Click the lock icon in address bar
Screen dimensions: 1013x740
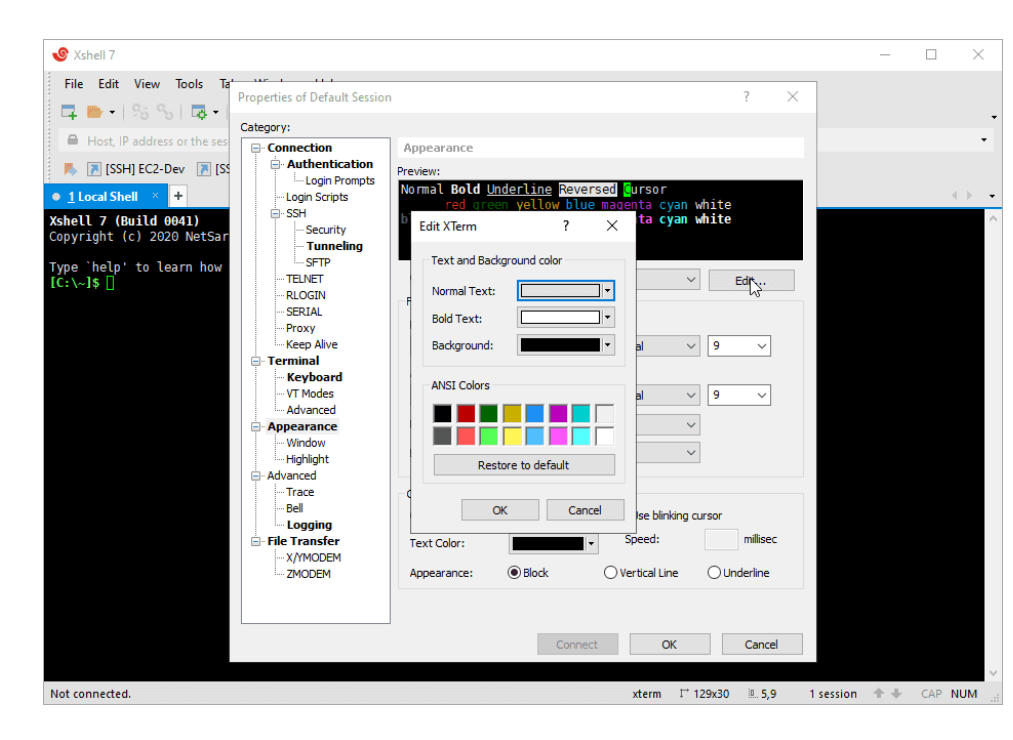coord(72,141)
